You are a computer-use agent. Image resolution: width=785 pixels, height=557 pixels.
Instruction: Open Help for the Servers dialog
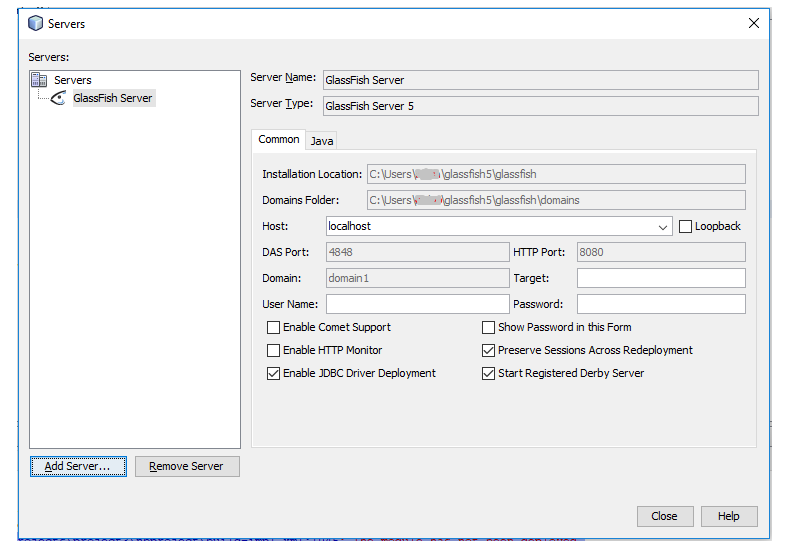pyautogui.click(x=729, y=516)
